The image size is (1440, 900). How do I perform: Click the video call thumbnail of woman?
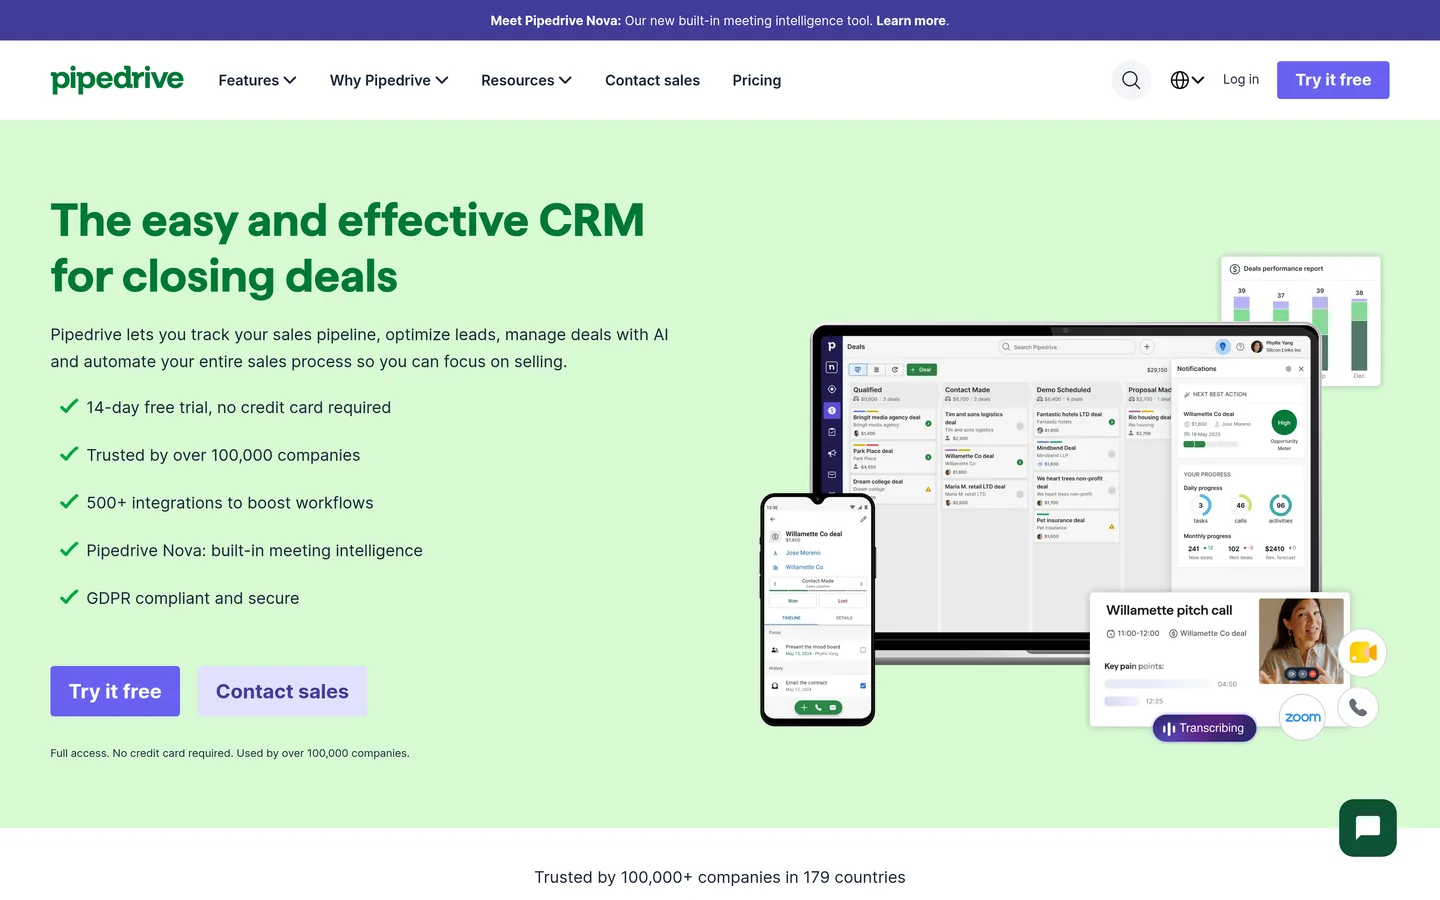tap(1301, 641)
